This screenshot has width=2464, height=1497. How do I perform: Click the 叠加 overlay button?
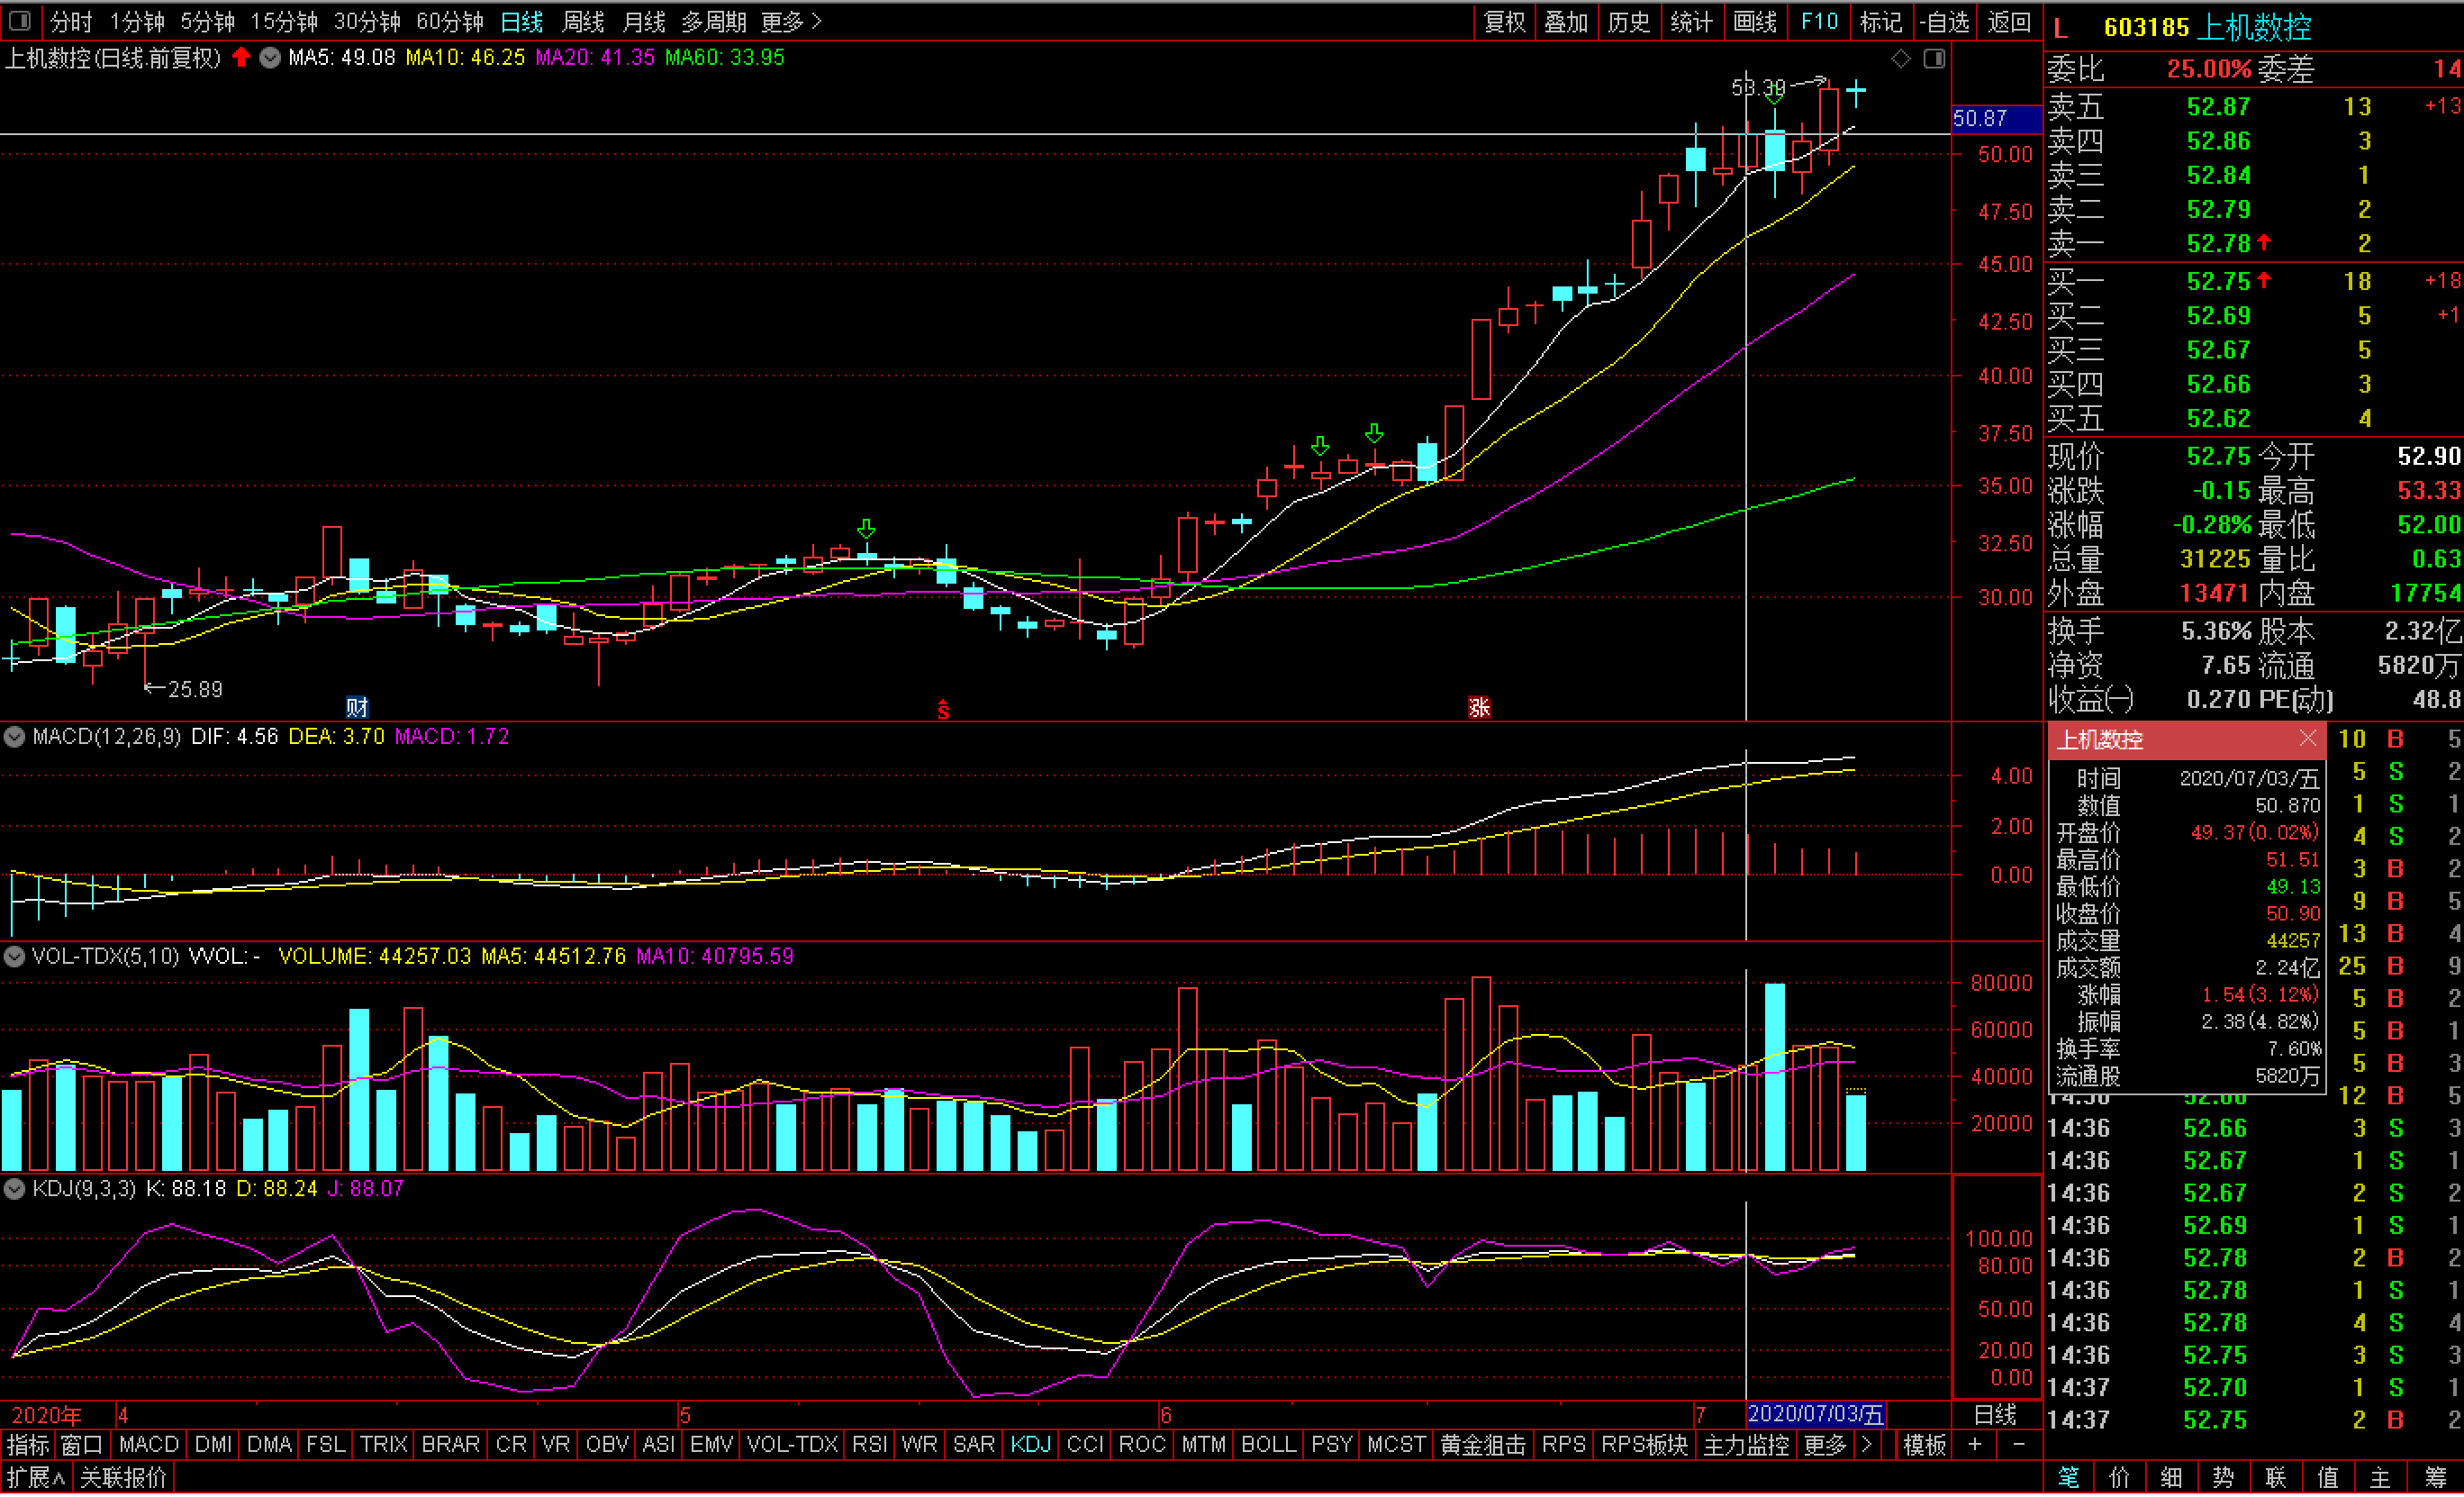pyautogui.click(x=1566, y=21)
